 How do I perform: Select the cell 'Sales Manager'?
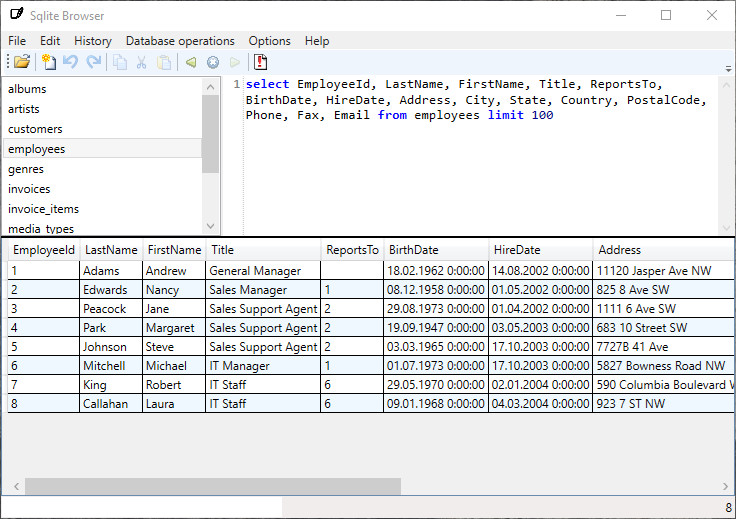pos(263,290)
